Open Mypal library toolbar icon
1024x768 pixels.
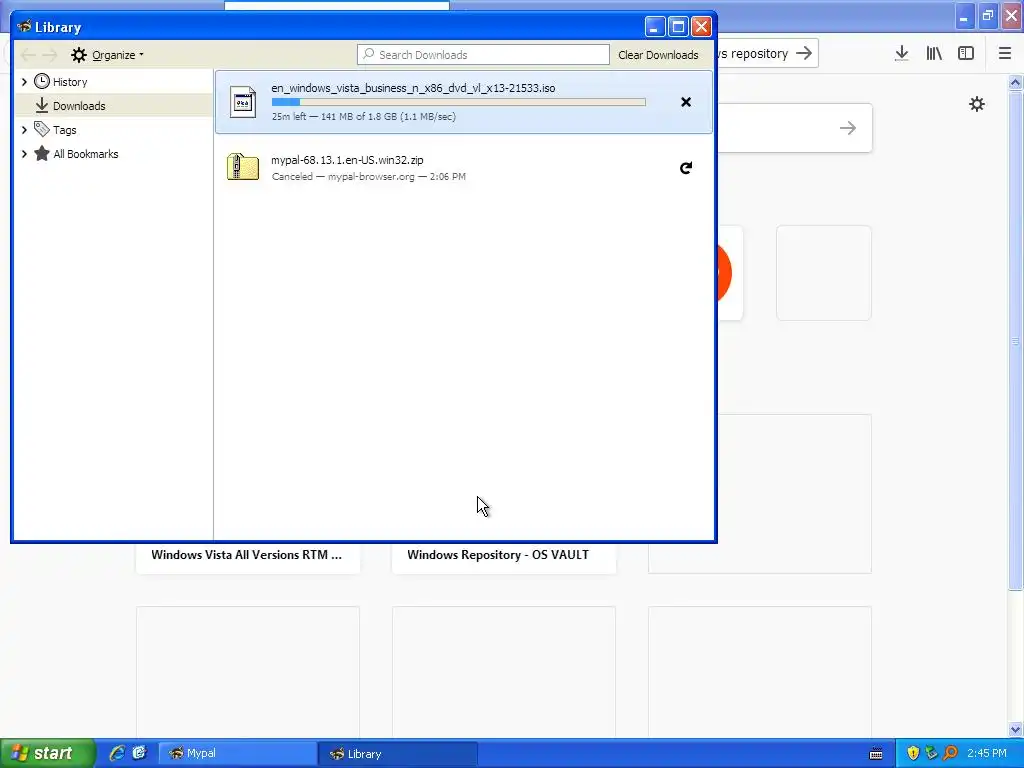click(934, 54)
